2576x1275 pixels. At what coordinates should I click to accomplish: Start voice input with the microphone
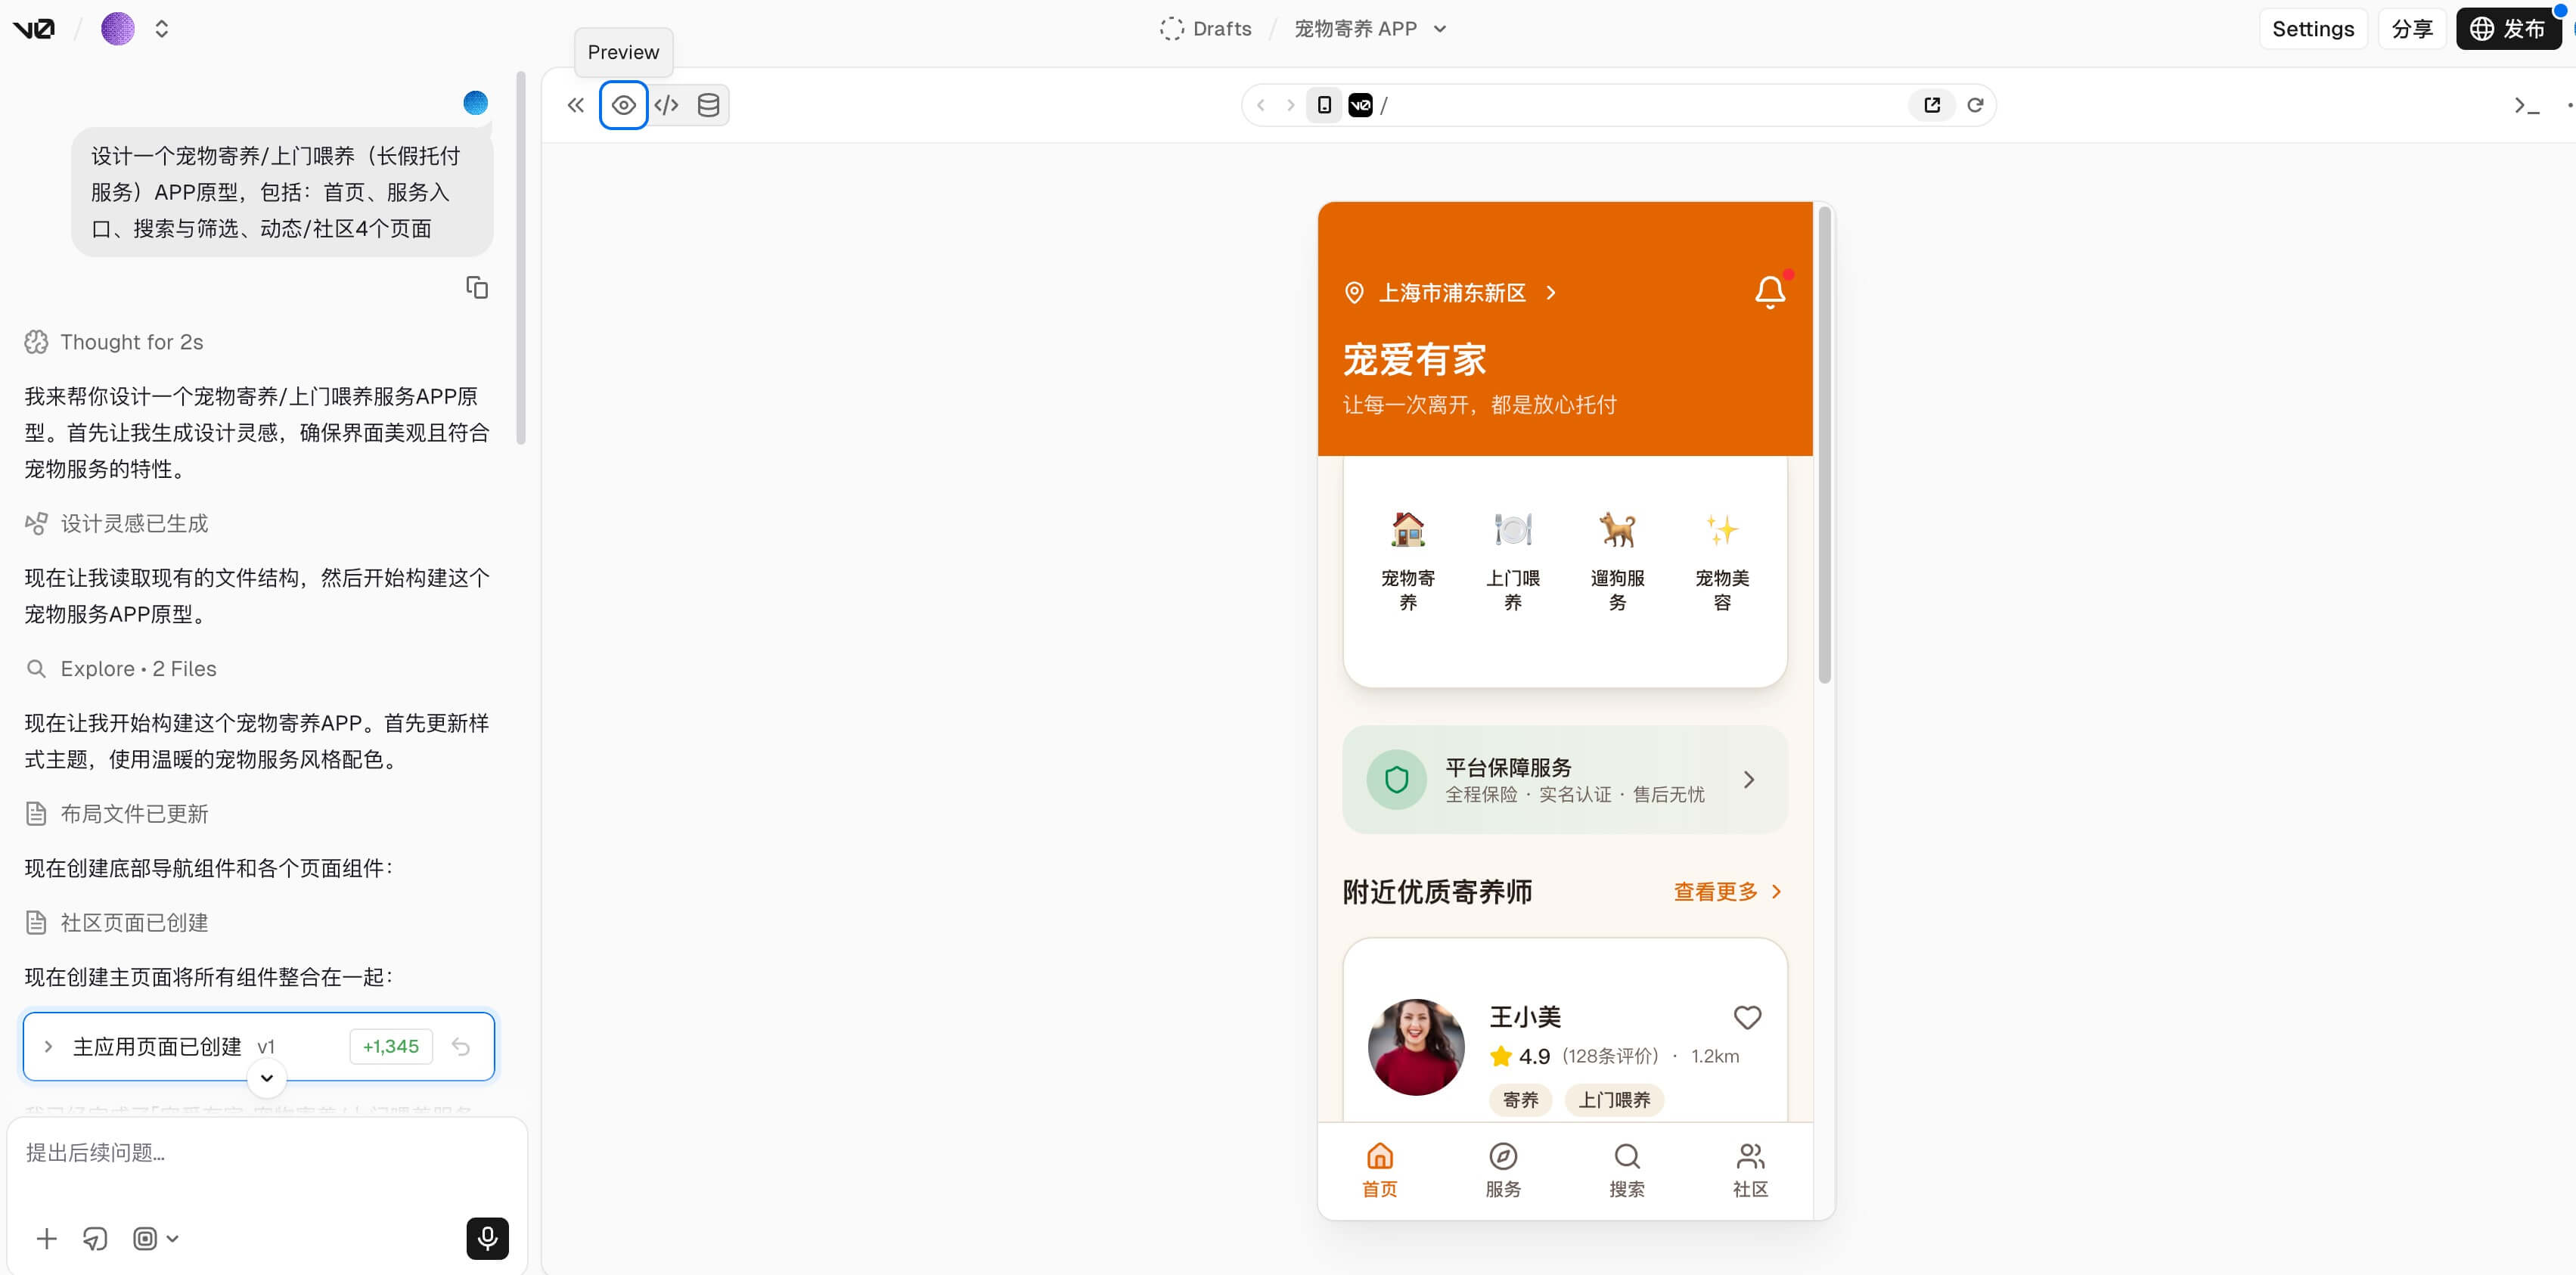487,1238
